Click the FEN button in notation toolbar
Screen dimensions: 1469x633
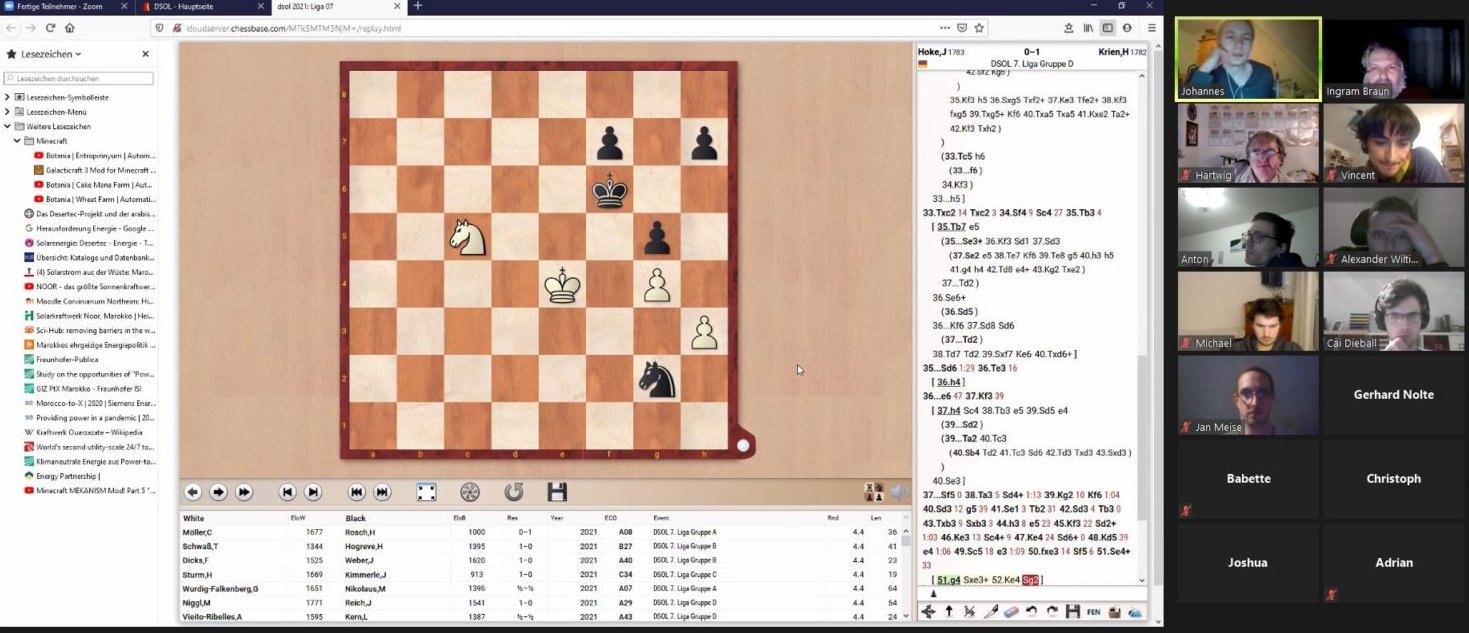pos(1093,611)
